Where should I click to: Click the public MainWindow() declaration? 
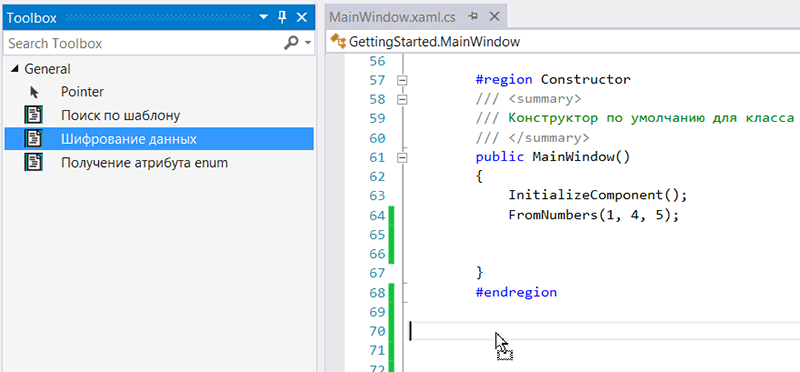click(553, 157)
